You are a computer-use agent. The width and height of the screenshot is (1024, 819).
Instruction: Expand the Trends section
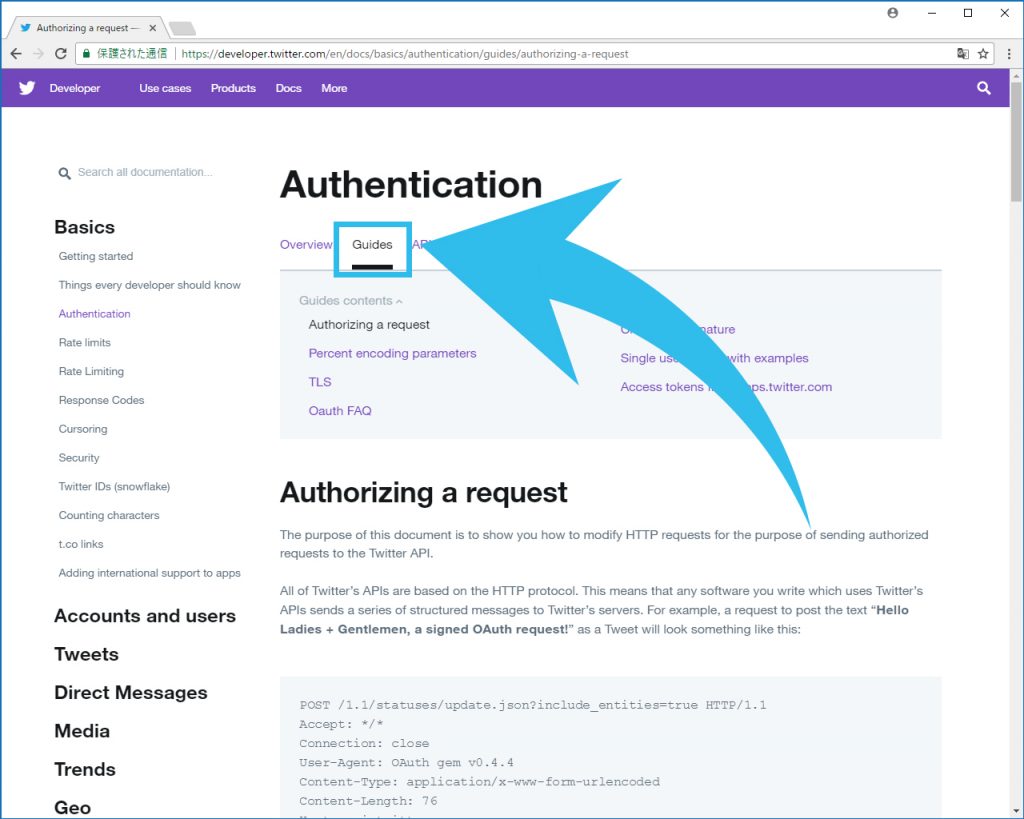[x=85, y=769]
